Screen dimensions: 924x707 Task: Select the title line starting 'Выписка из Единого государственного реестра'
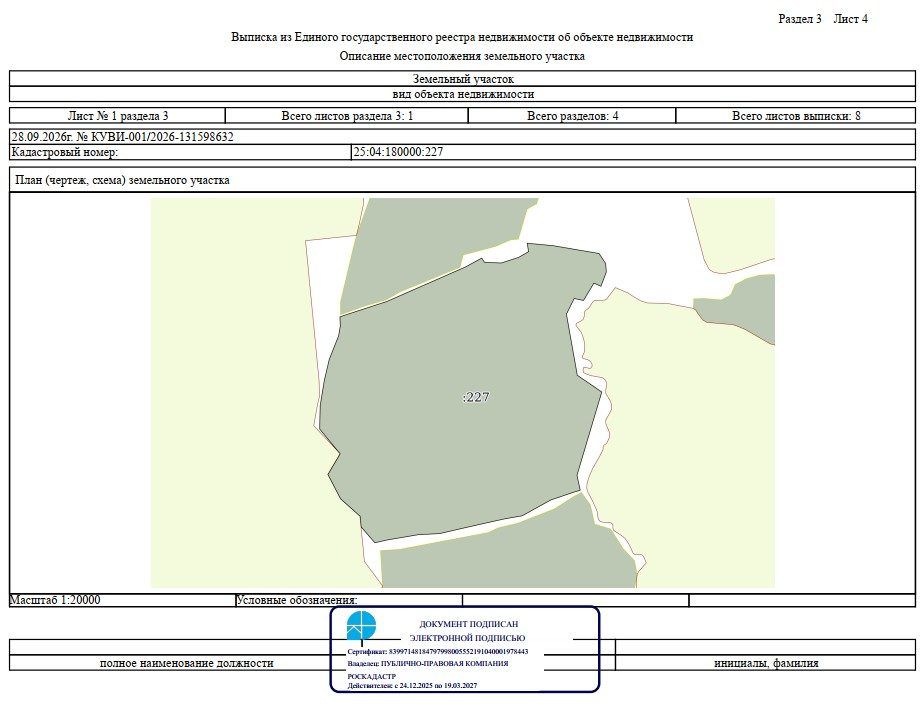pos(462,37)
